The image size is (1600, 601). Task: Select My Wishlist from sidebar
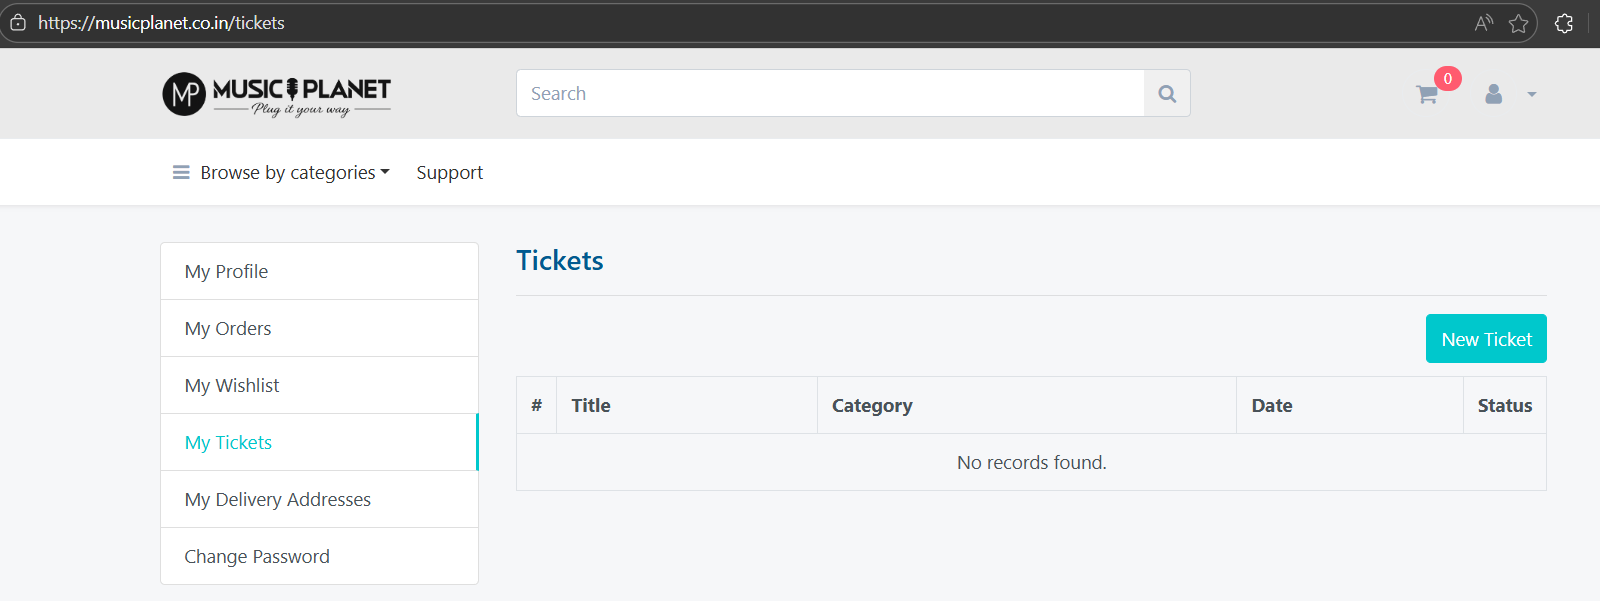[x=232, y=386]
